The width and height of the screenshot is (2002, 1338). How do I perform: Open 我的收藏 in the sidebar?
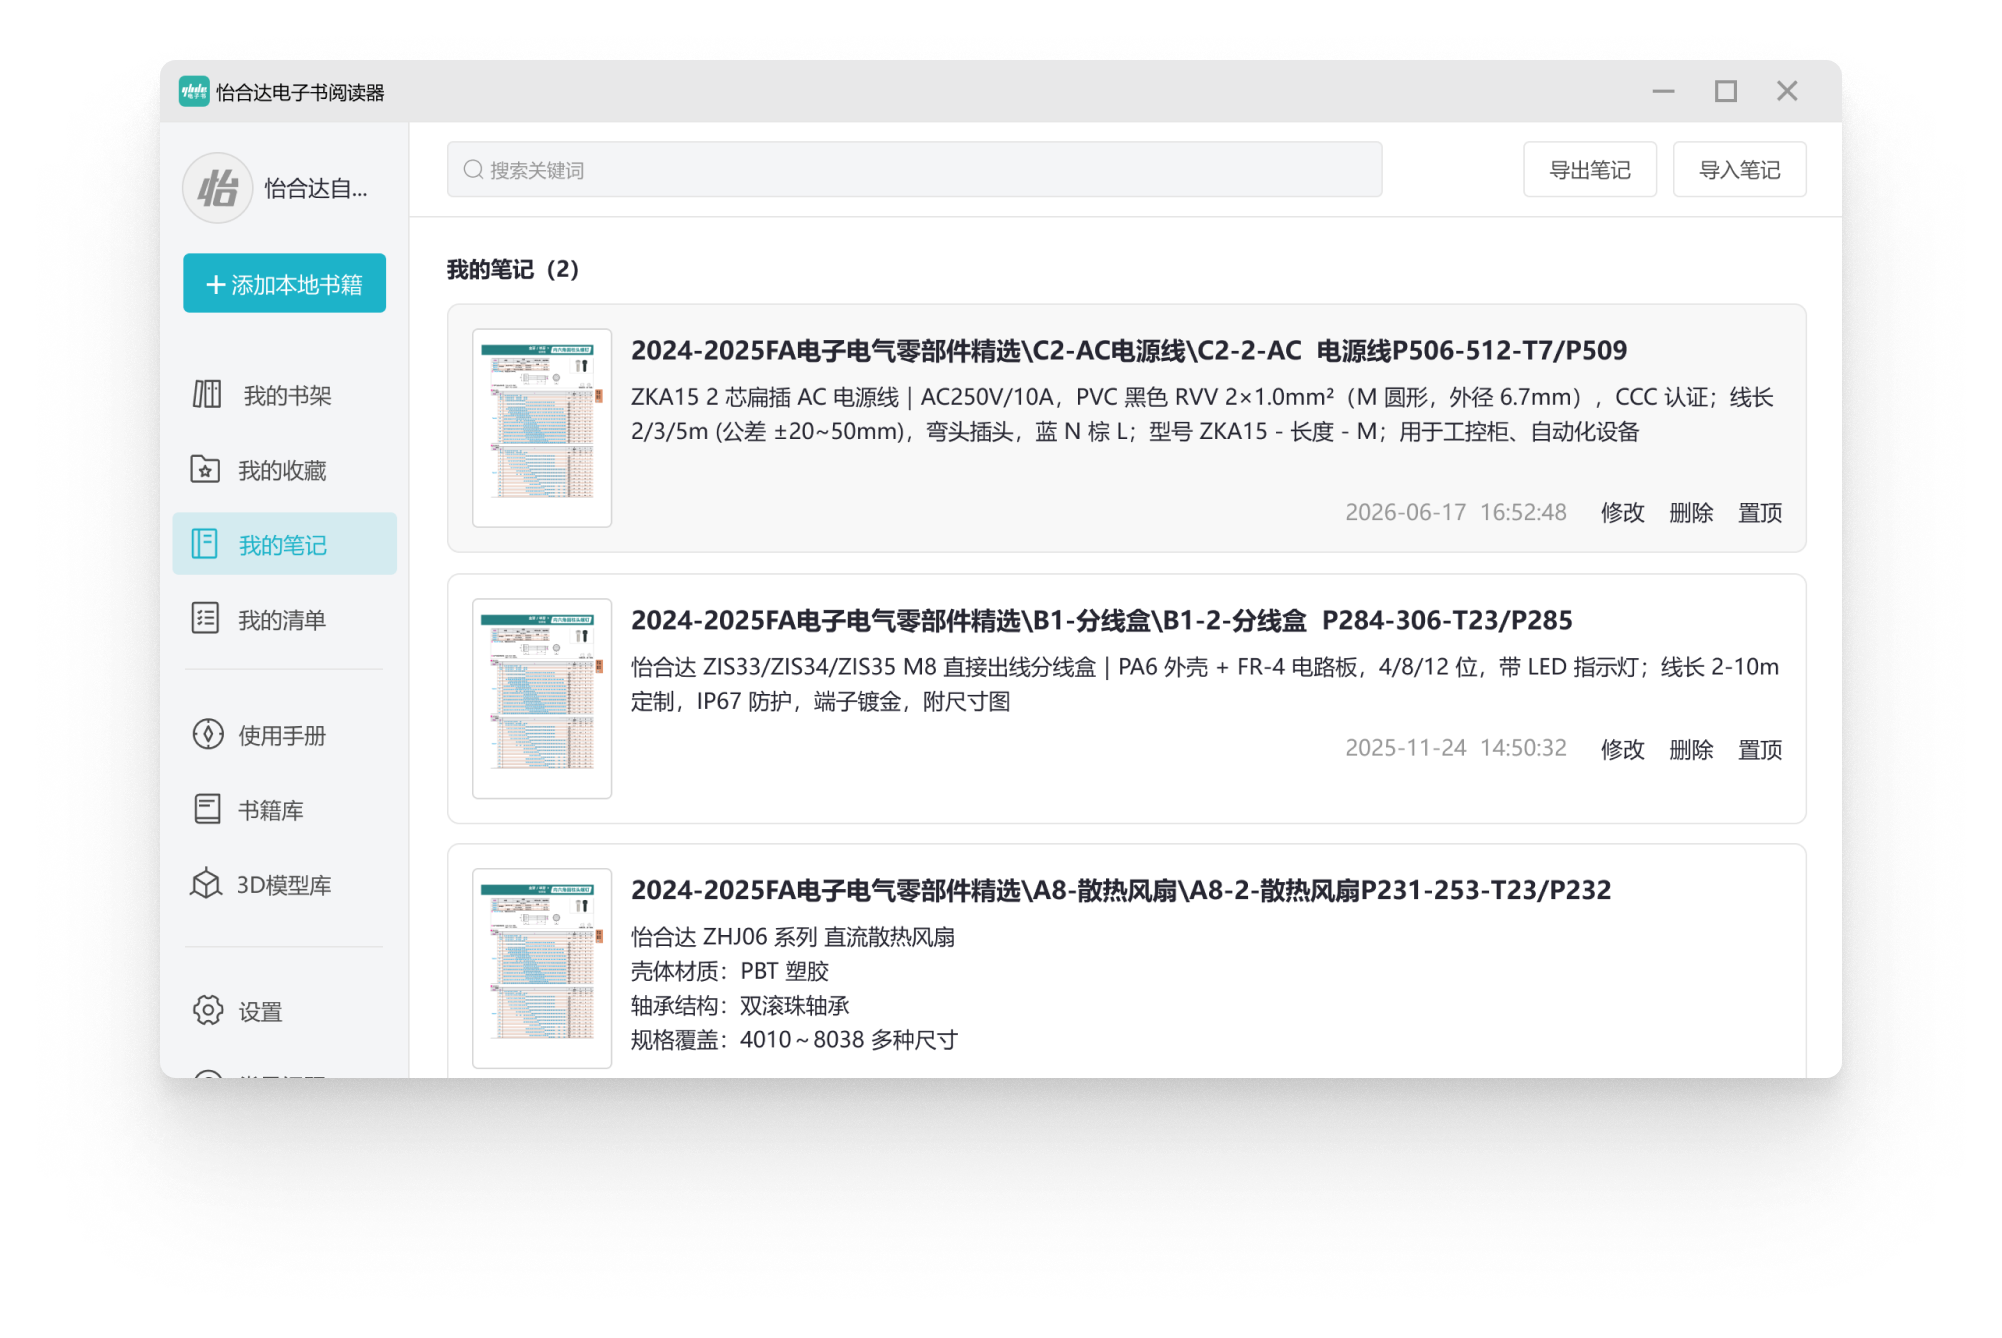click(285, 470)
